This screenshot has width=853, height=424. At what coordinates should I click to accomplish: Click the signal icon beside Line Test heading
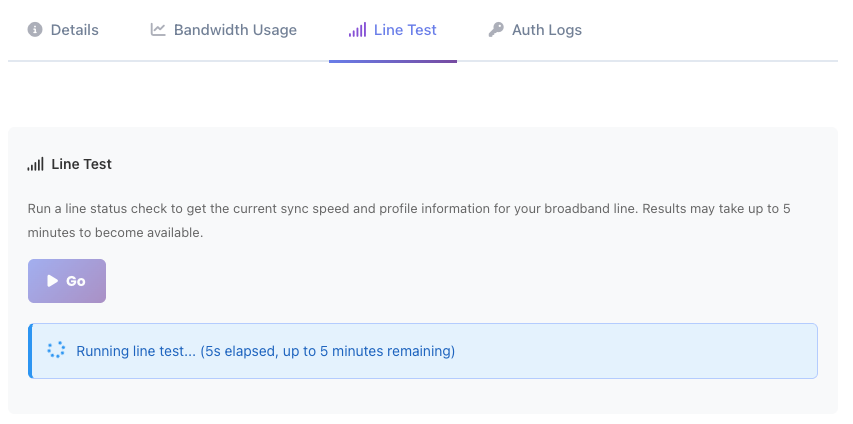coord(35,164)
